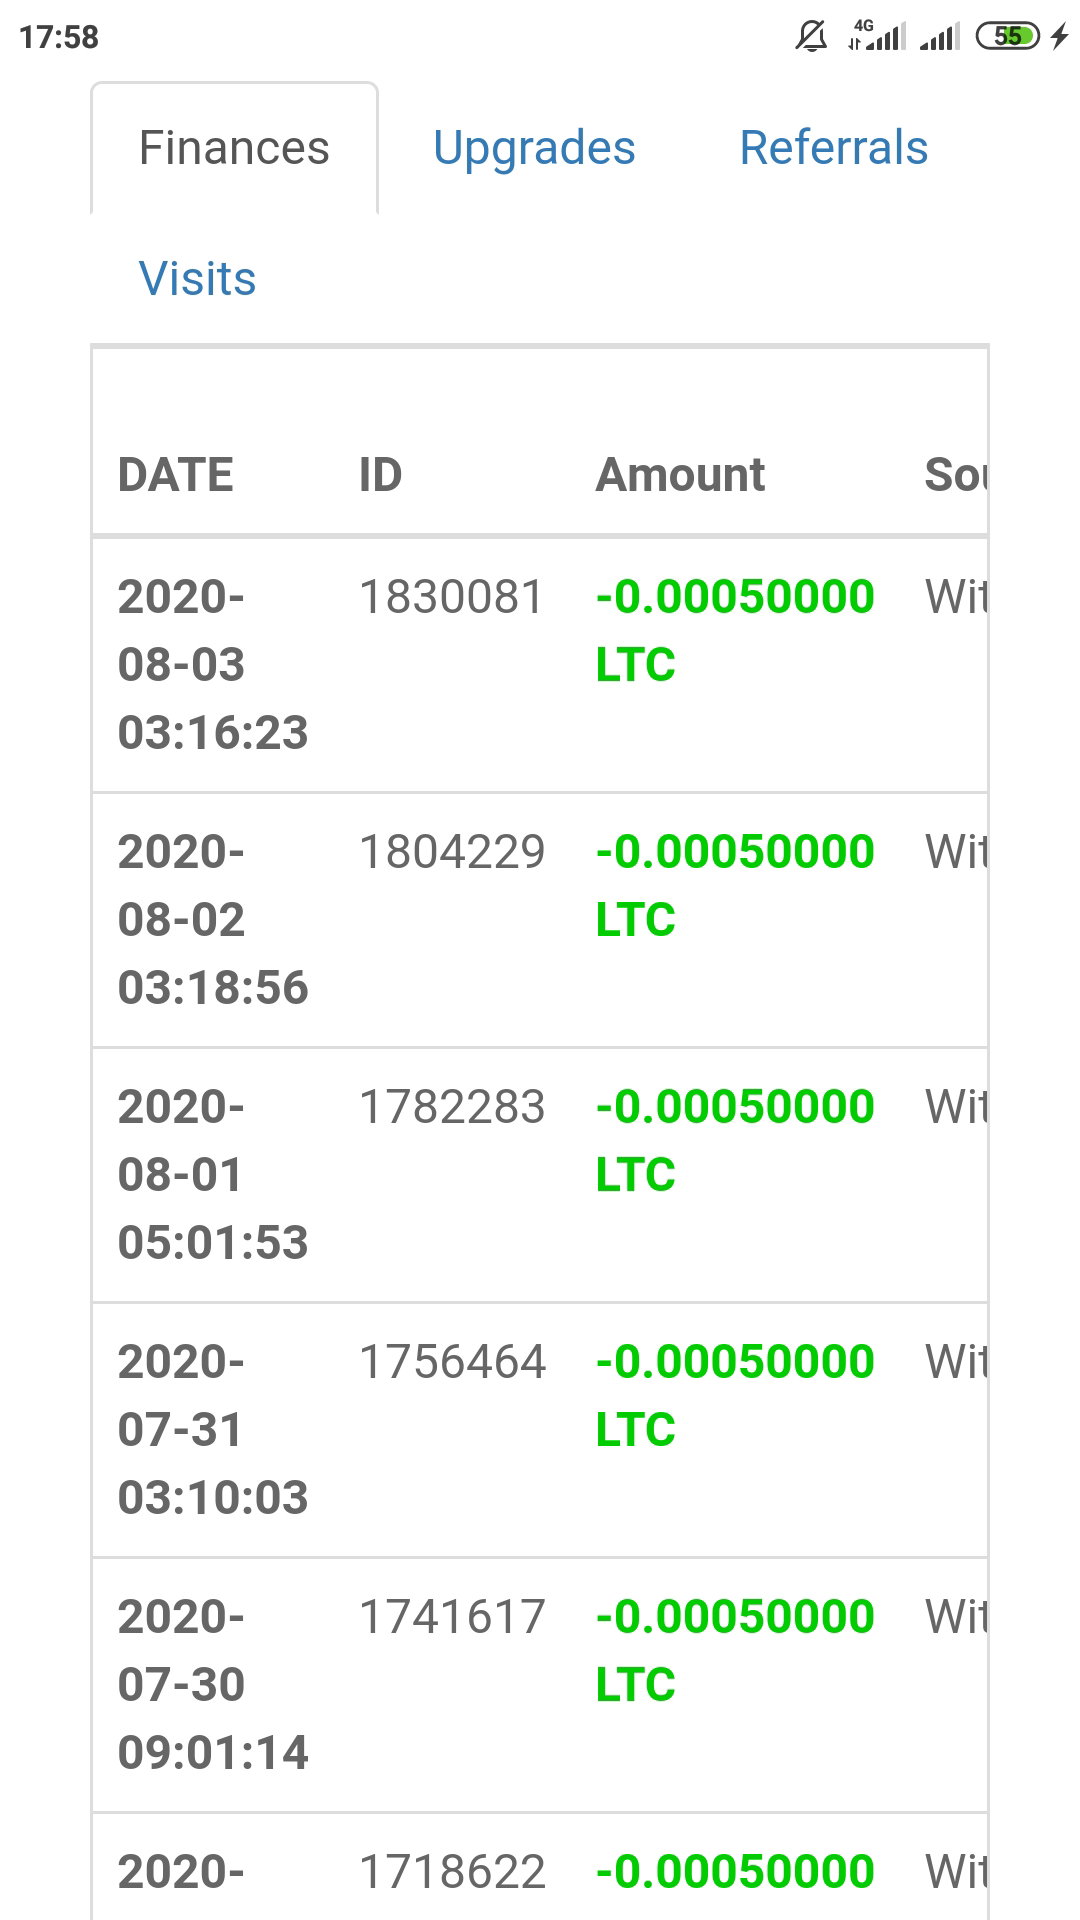Tap the 4G signal strength icon
This screenshot has height=1920, width=1080.
876,35
